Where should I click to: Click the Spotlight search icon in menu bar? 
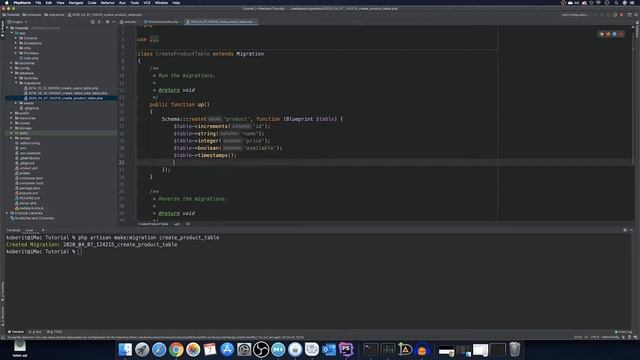(616, 2)
